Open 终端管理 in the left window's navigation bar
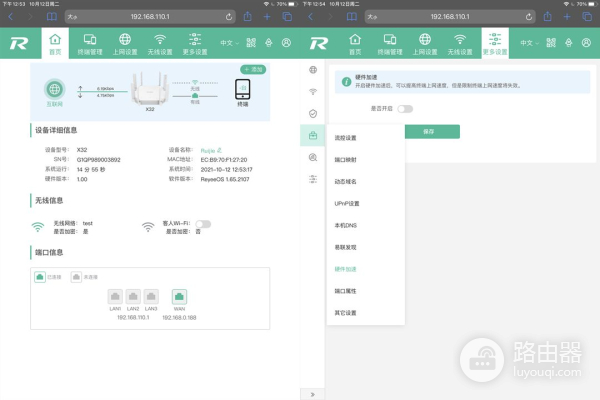The image size is (600, 400). [90, 44]
